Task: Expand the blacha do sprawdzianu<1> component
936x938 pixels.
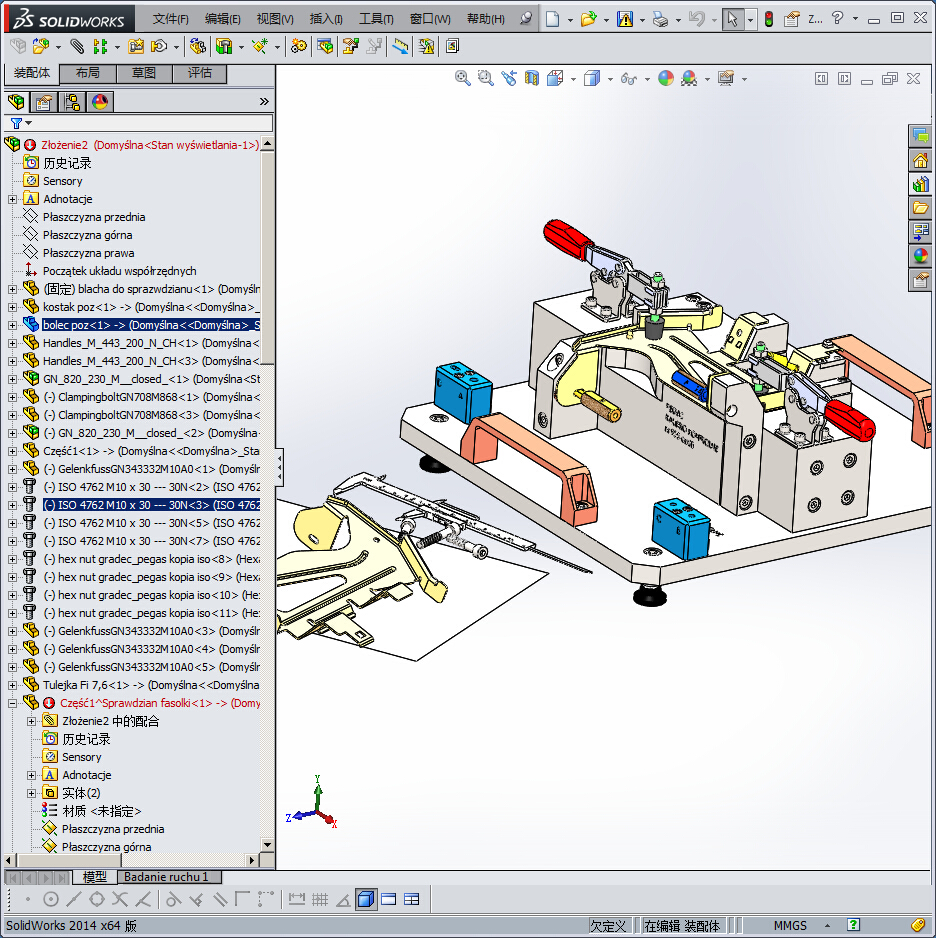Action: point(12,290)
